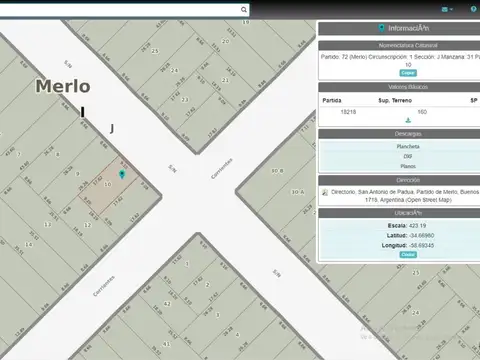Click parcel 9 on the map

point(78,174)
